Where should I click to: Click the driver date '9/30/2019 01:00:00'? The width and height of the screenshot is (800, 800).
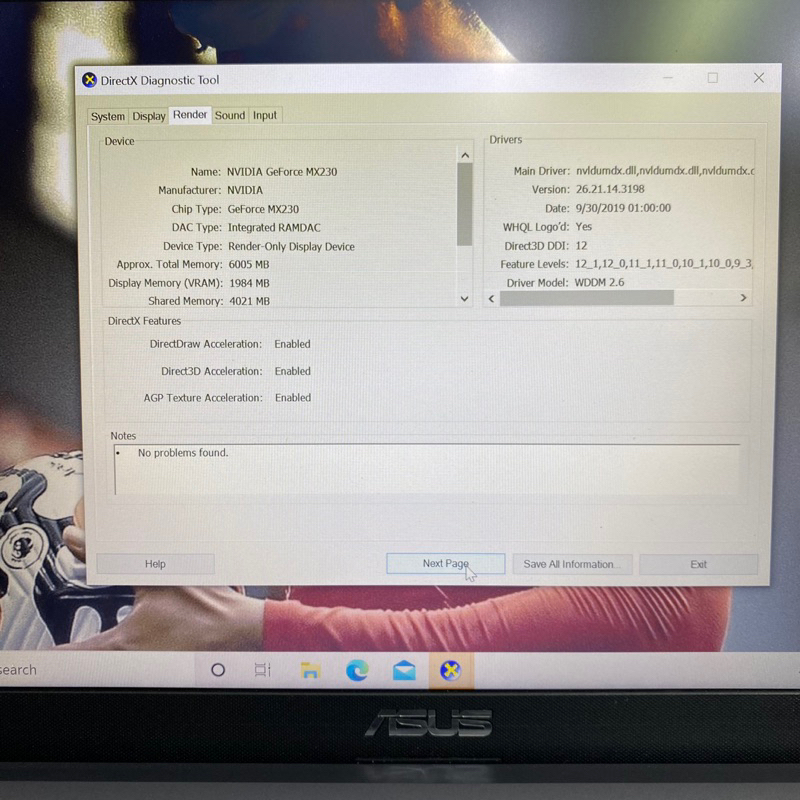tap(623, 208)
